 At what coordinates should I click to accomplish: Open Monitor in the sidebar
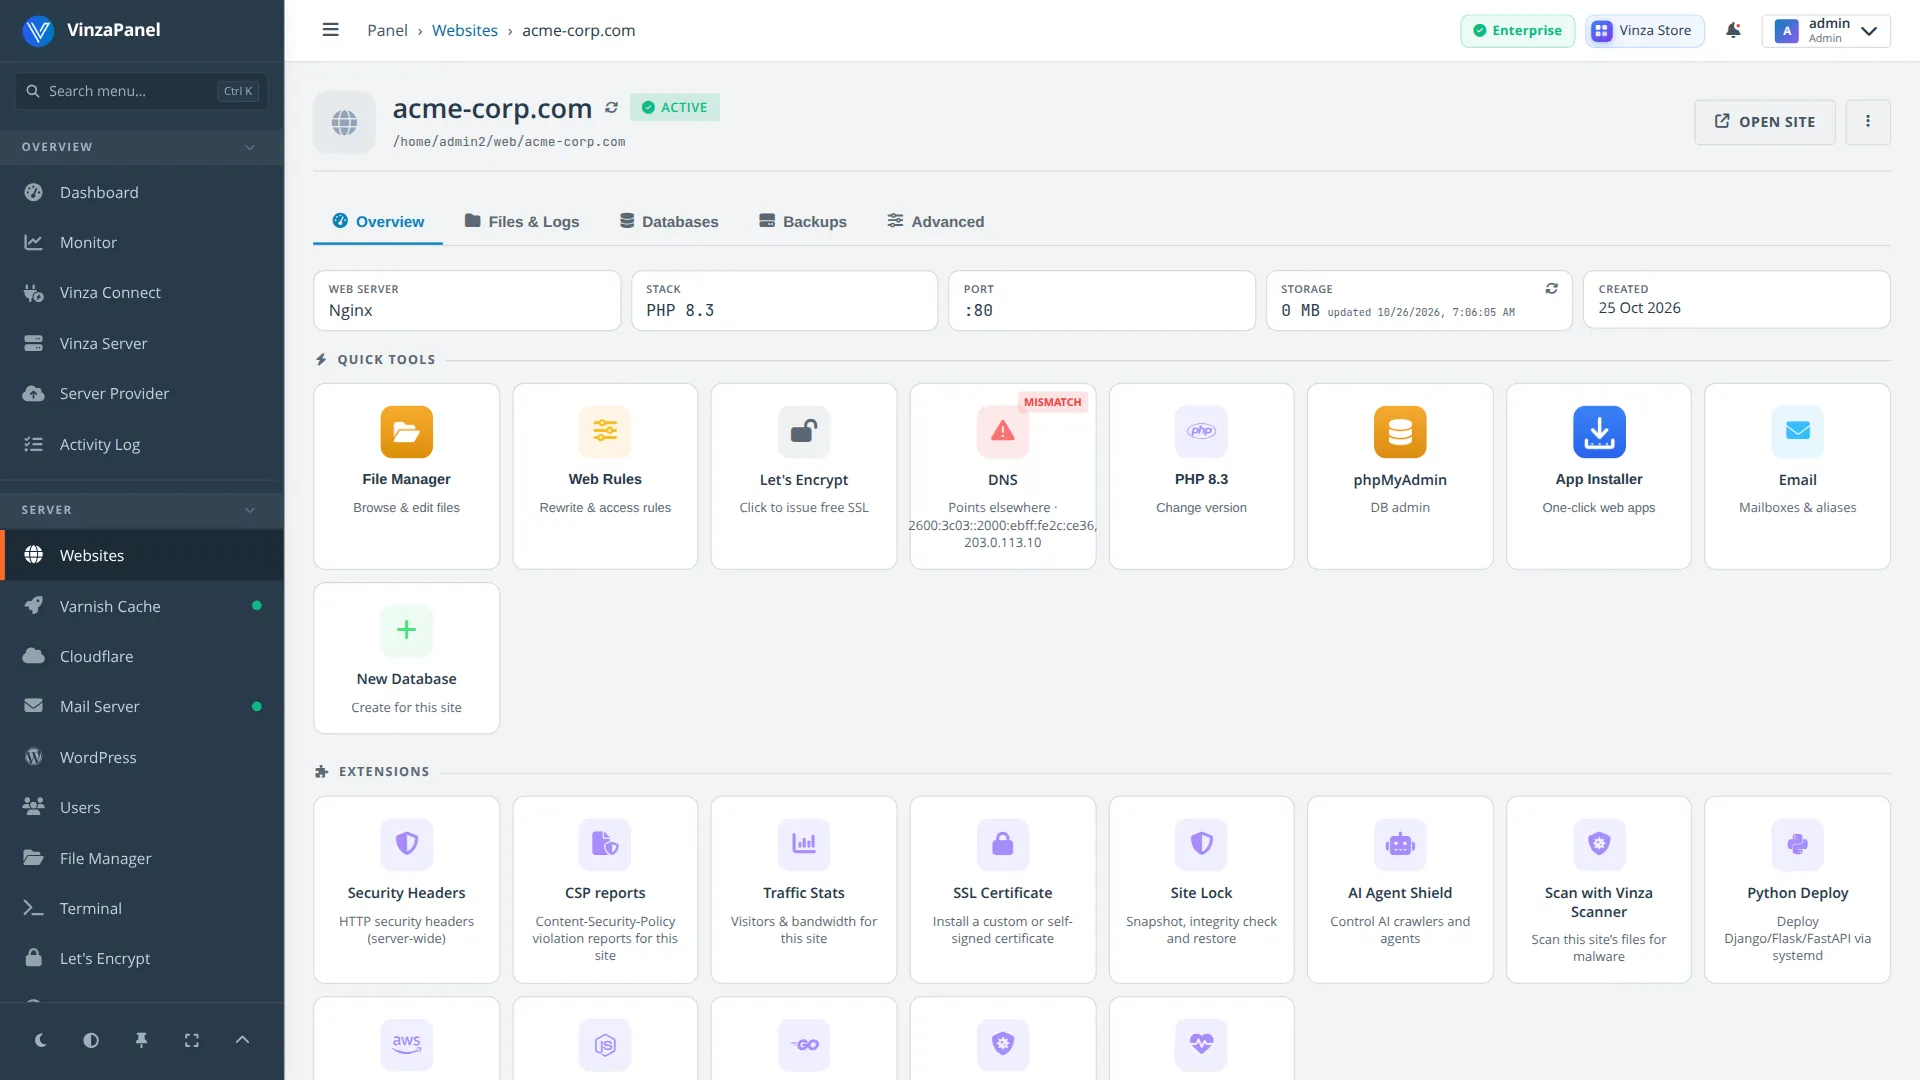pyautogui.click(x=142, y=242)
